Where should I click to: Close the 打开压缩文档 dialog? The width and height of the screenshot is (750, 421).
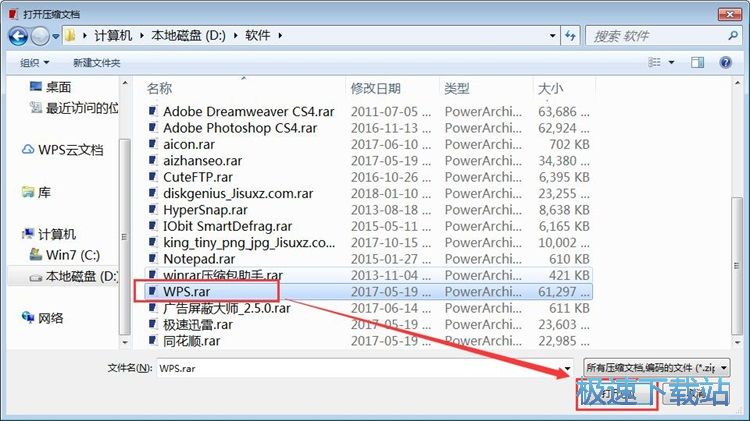[730, 14]
